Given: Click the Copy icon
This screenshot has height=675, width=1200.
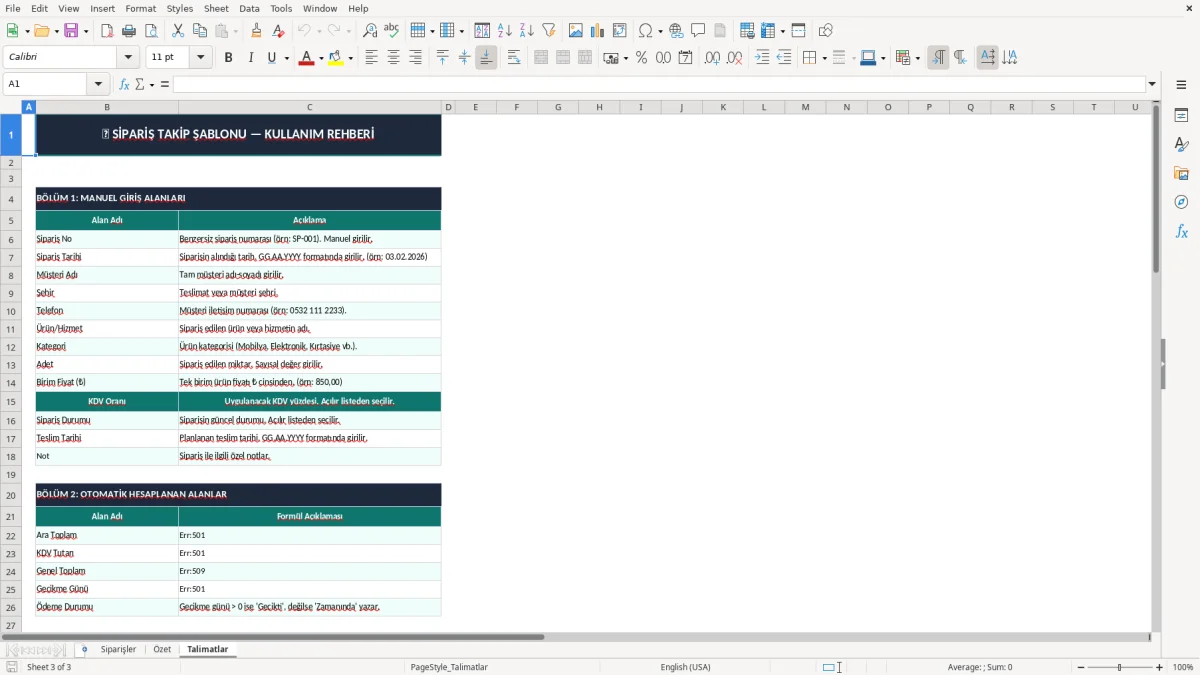Looking at the screenshot, I should (200, 31).
